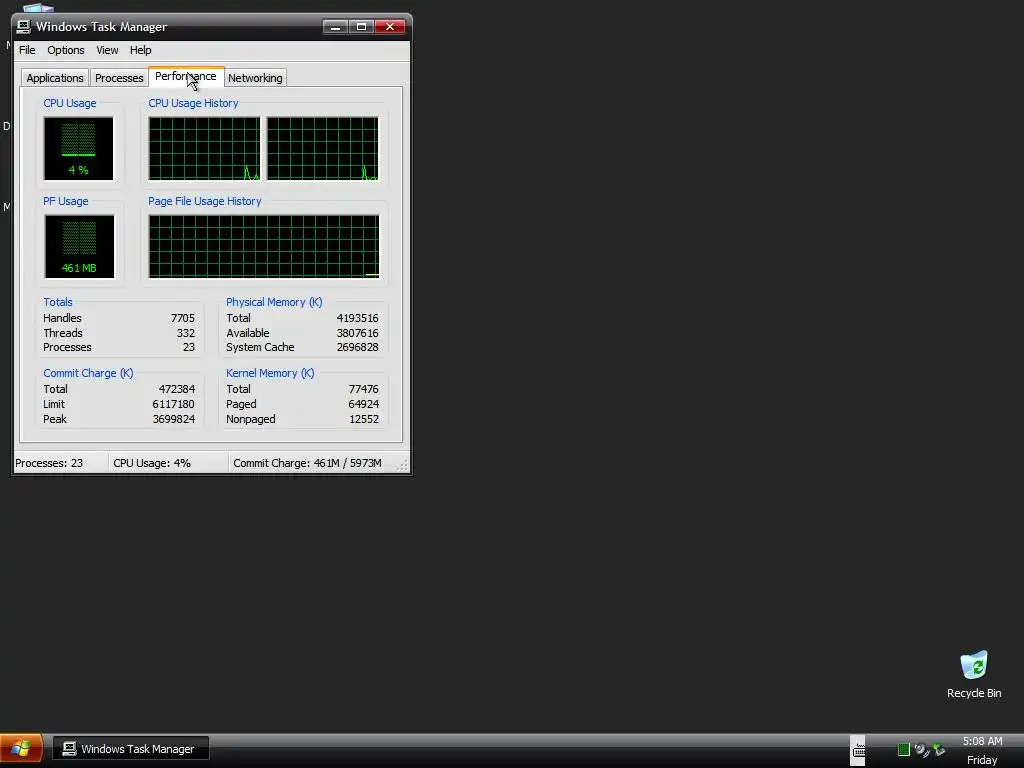Screen dimensions: 1024x768
Task: Click the Threads value 332
Action: tap(185, 333)
